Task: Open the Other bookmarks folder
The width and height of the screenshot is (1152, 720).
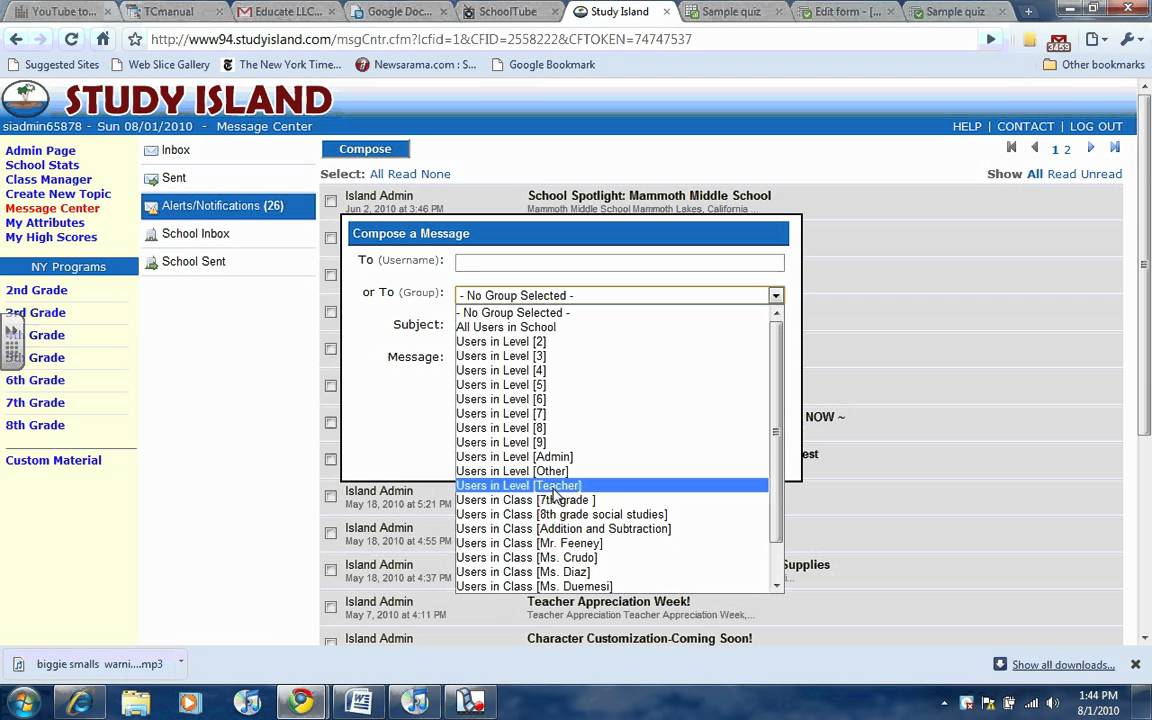Action: click(1094, 65)
